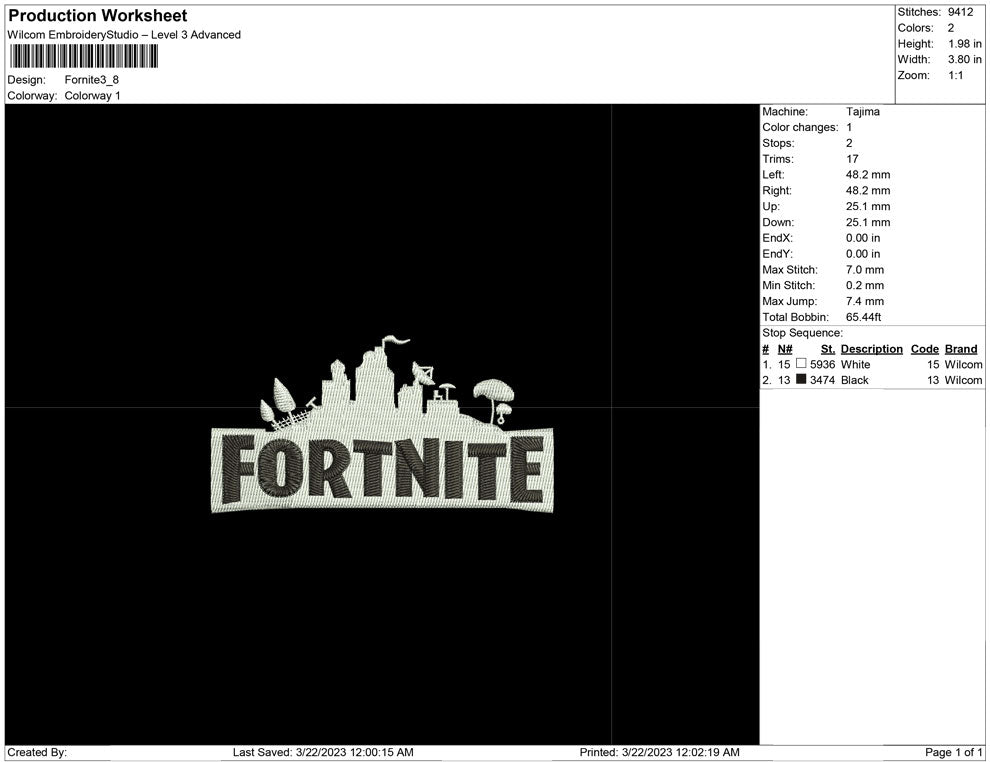
Task: Click the Height value 1.98 in
Action: [x=965, y=44]
